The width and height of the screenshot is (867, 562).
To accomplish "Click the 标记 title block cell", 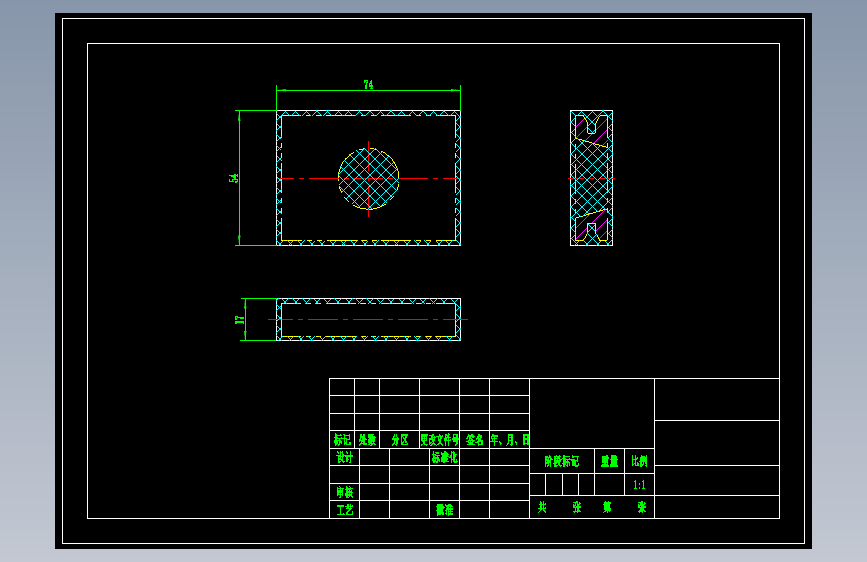I will point(342,440).
